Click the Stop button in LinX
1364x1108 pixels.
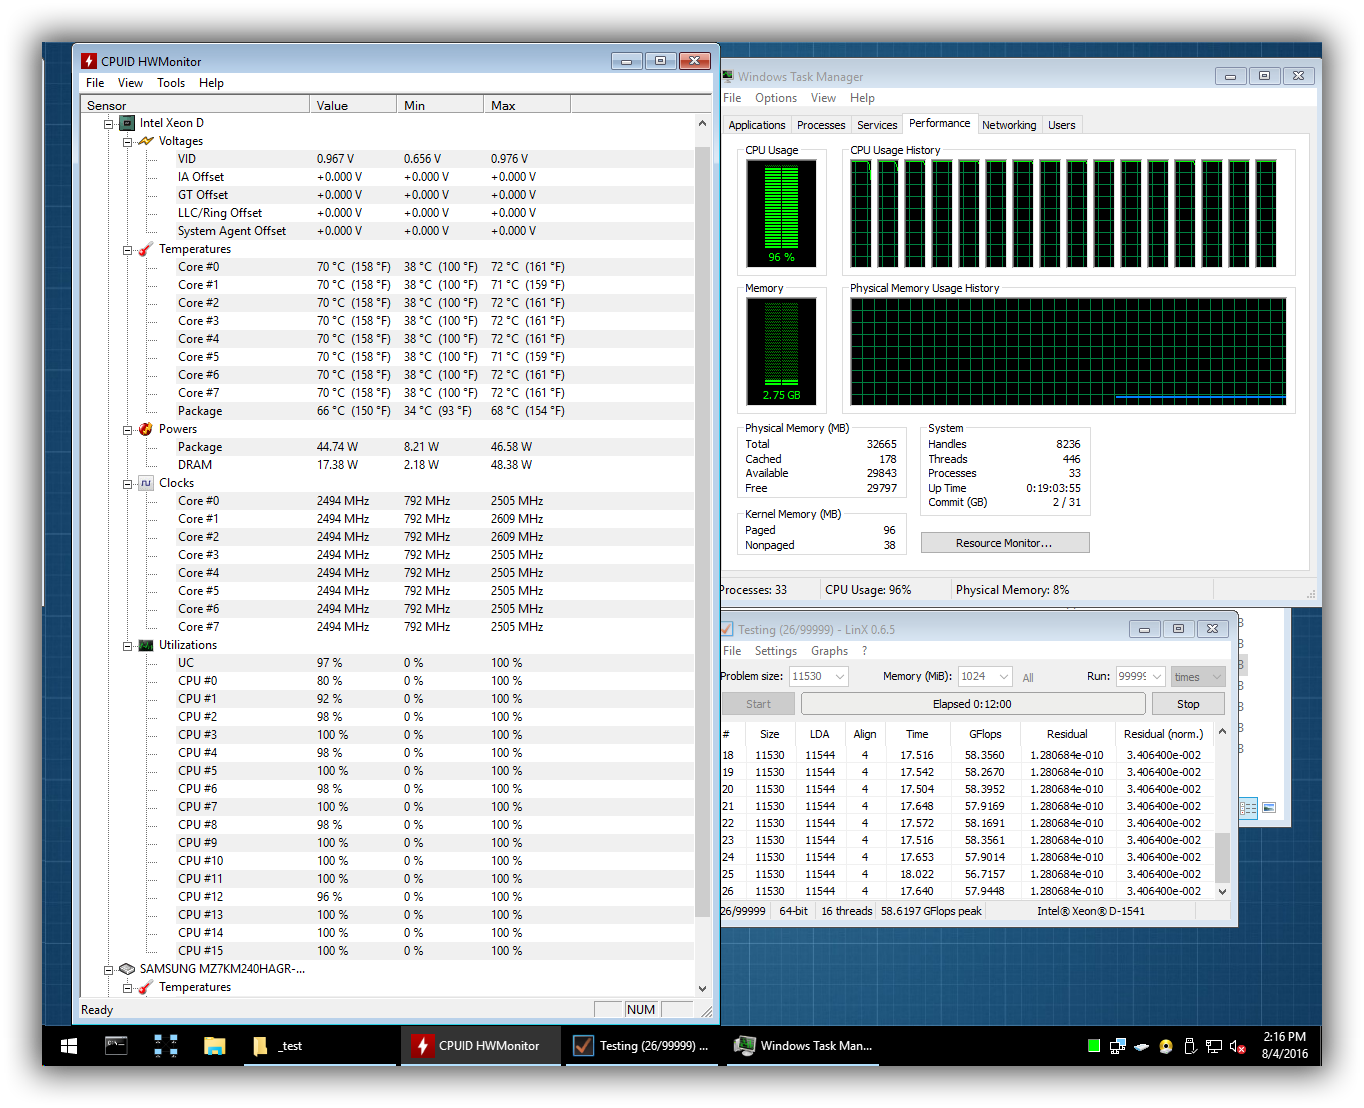pos(1188,704)
